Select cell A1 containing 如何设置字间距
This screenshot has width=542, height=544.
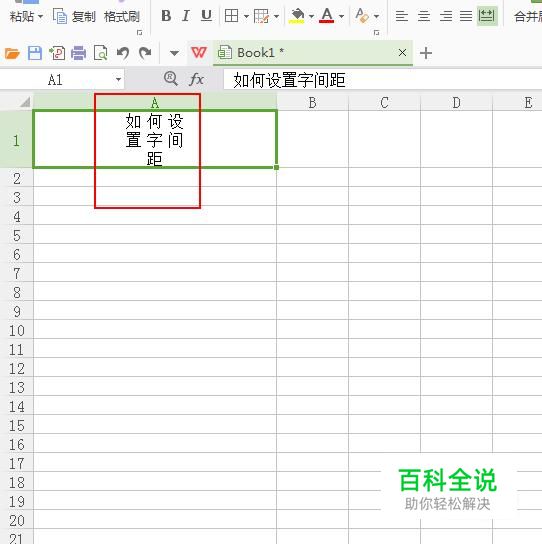point(155,139)
